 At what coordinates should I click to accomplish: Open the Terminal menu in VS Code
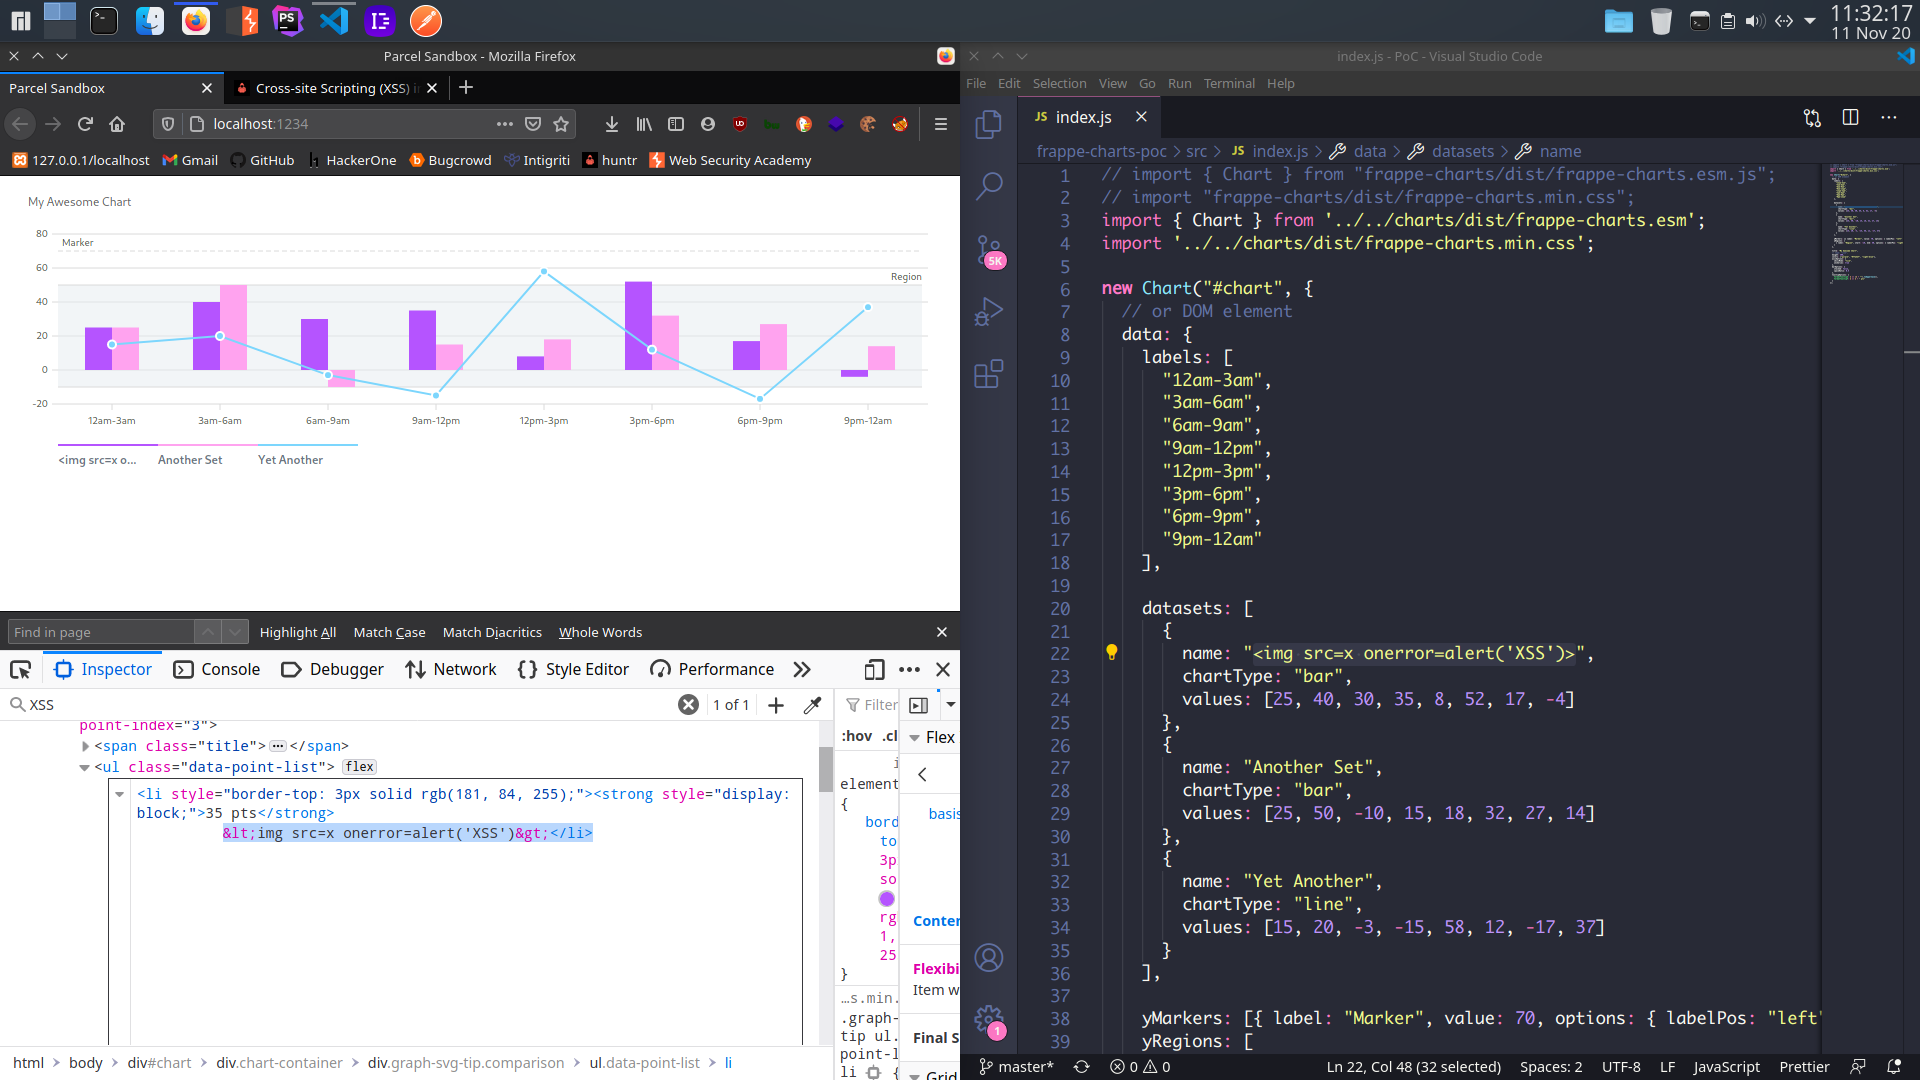(1228, 83)
